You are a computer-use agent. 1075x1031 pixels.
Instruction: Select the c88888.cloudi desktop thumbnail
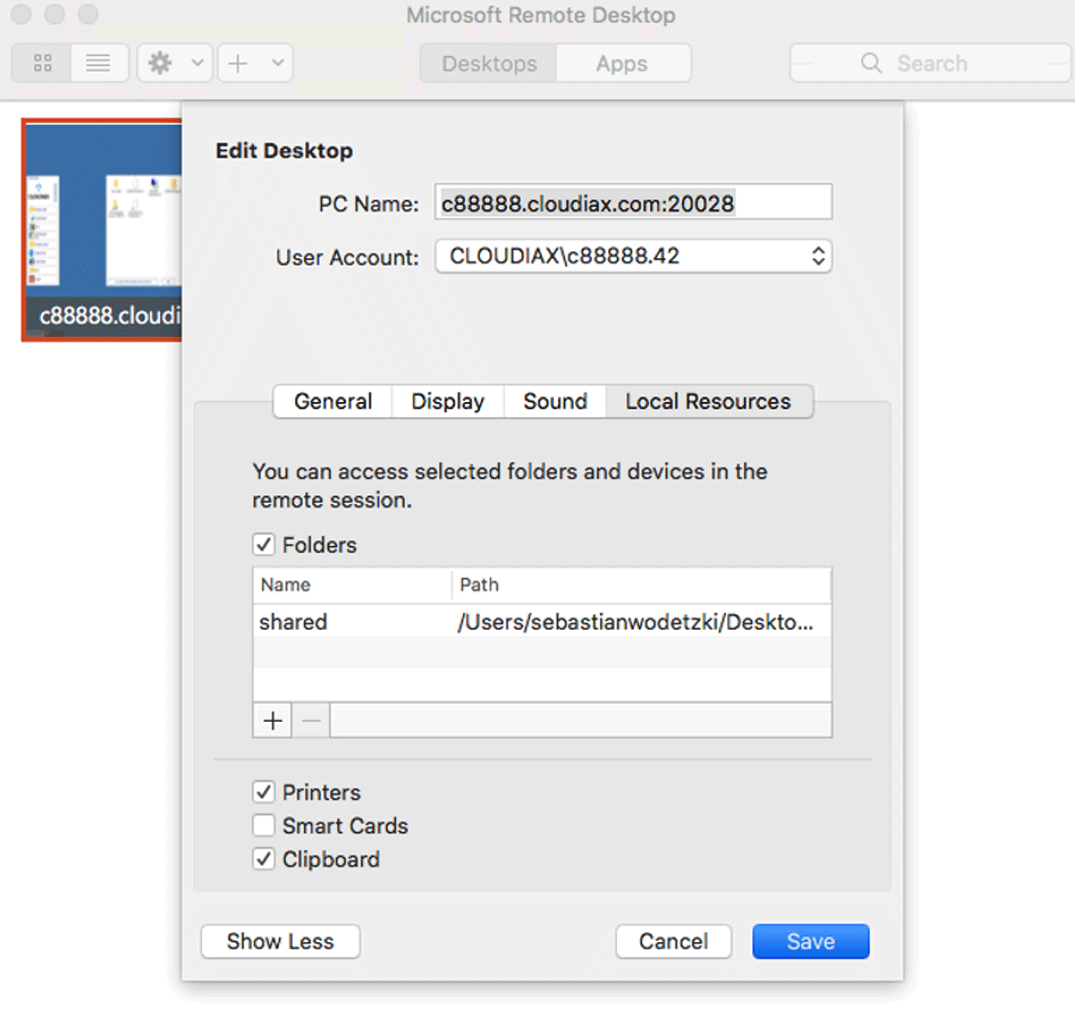click(x=101, y=230)
